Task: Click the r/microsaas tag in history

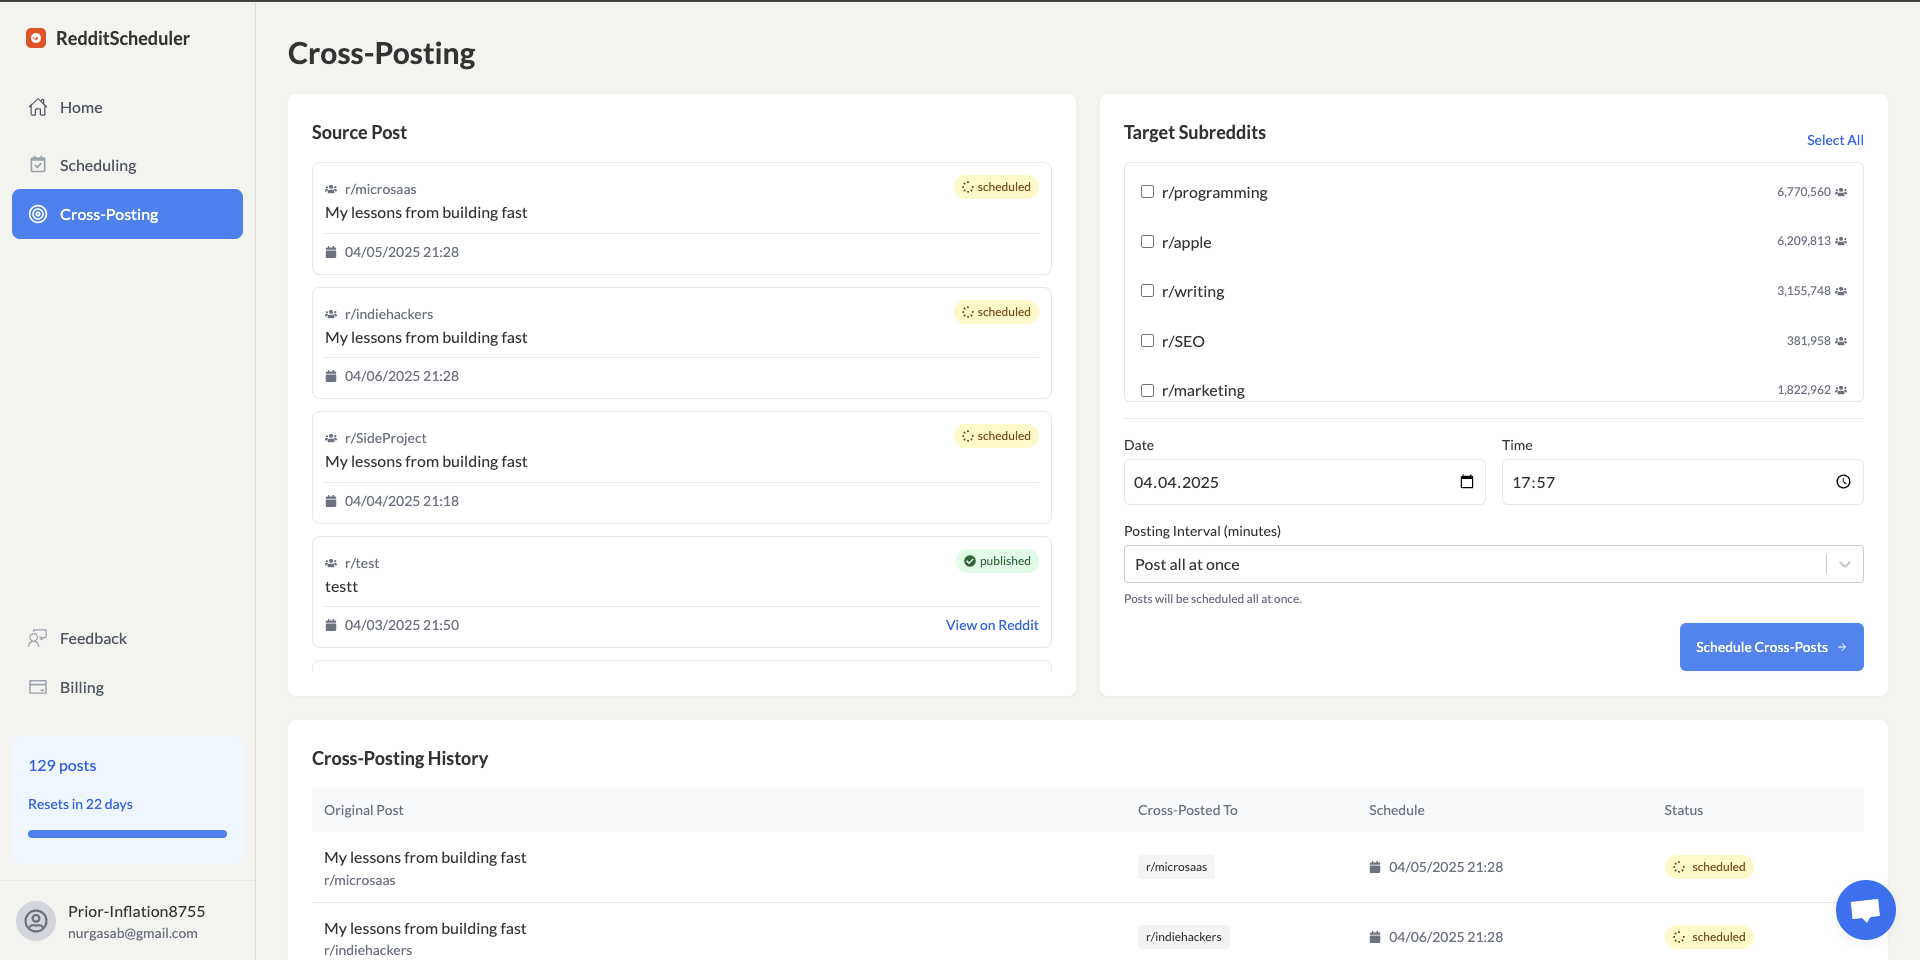Action: coord(1176,867)
